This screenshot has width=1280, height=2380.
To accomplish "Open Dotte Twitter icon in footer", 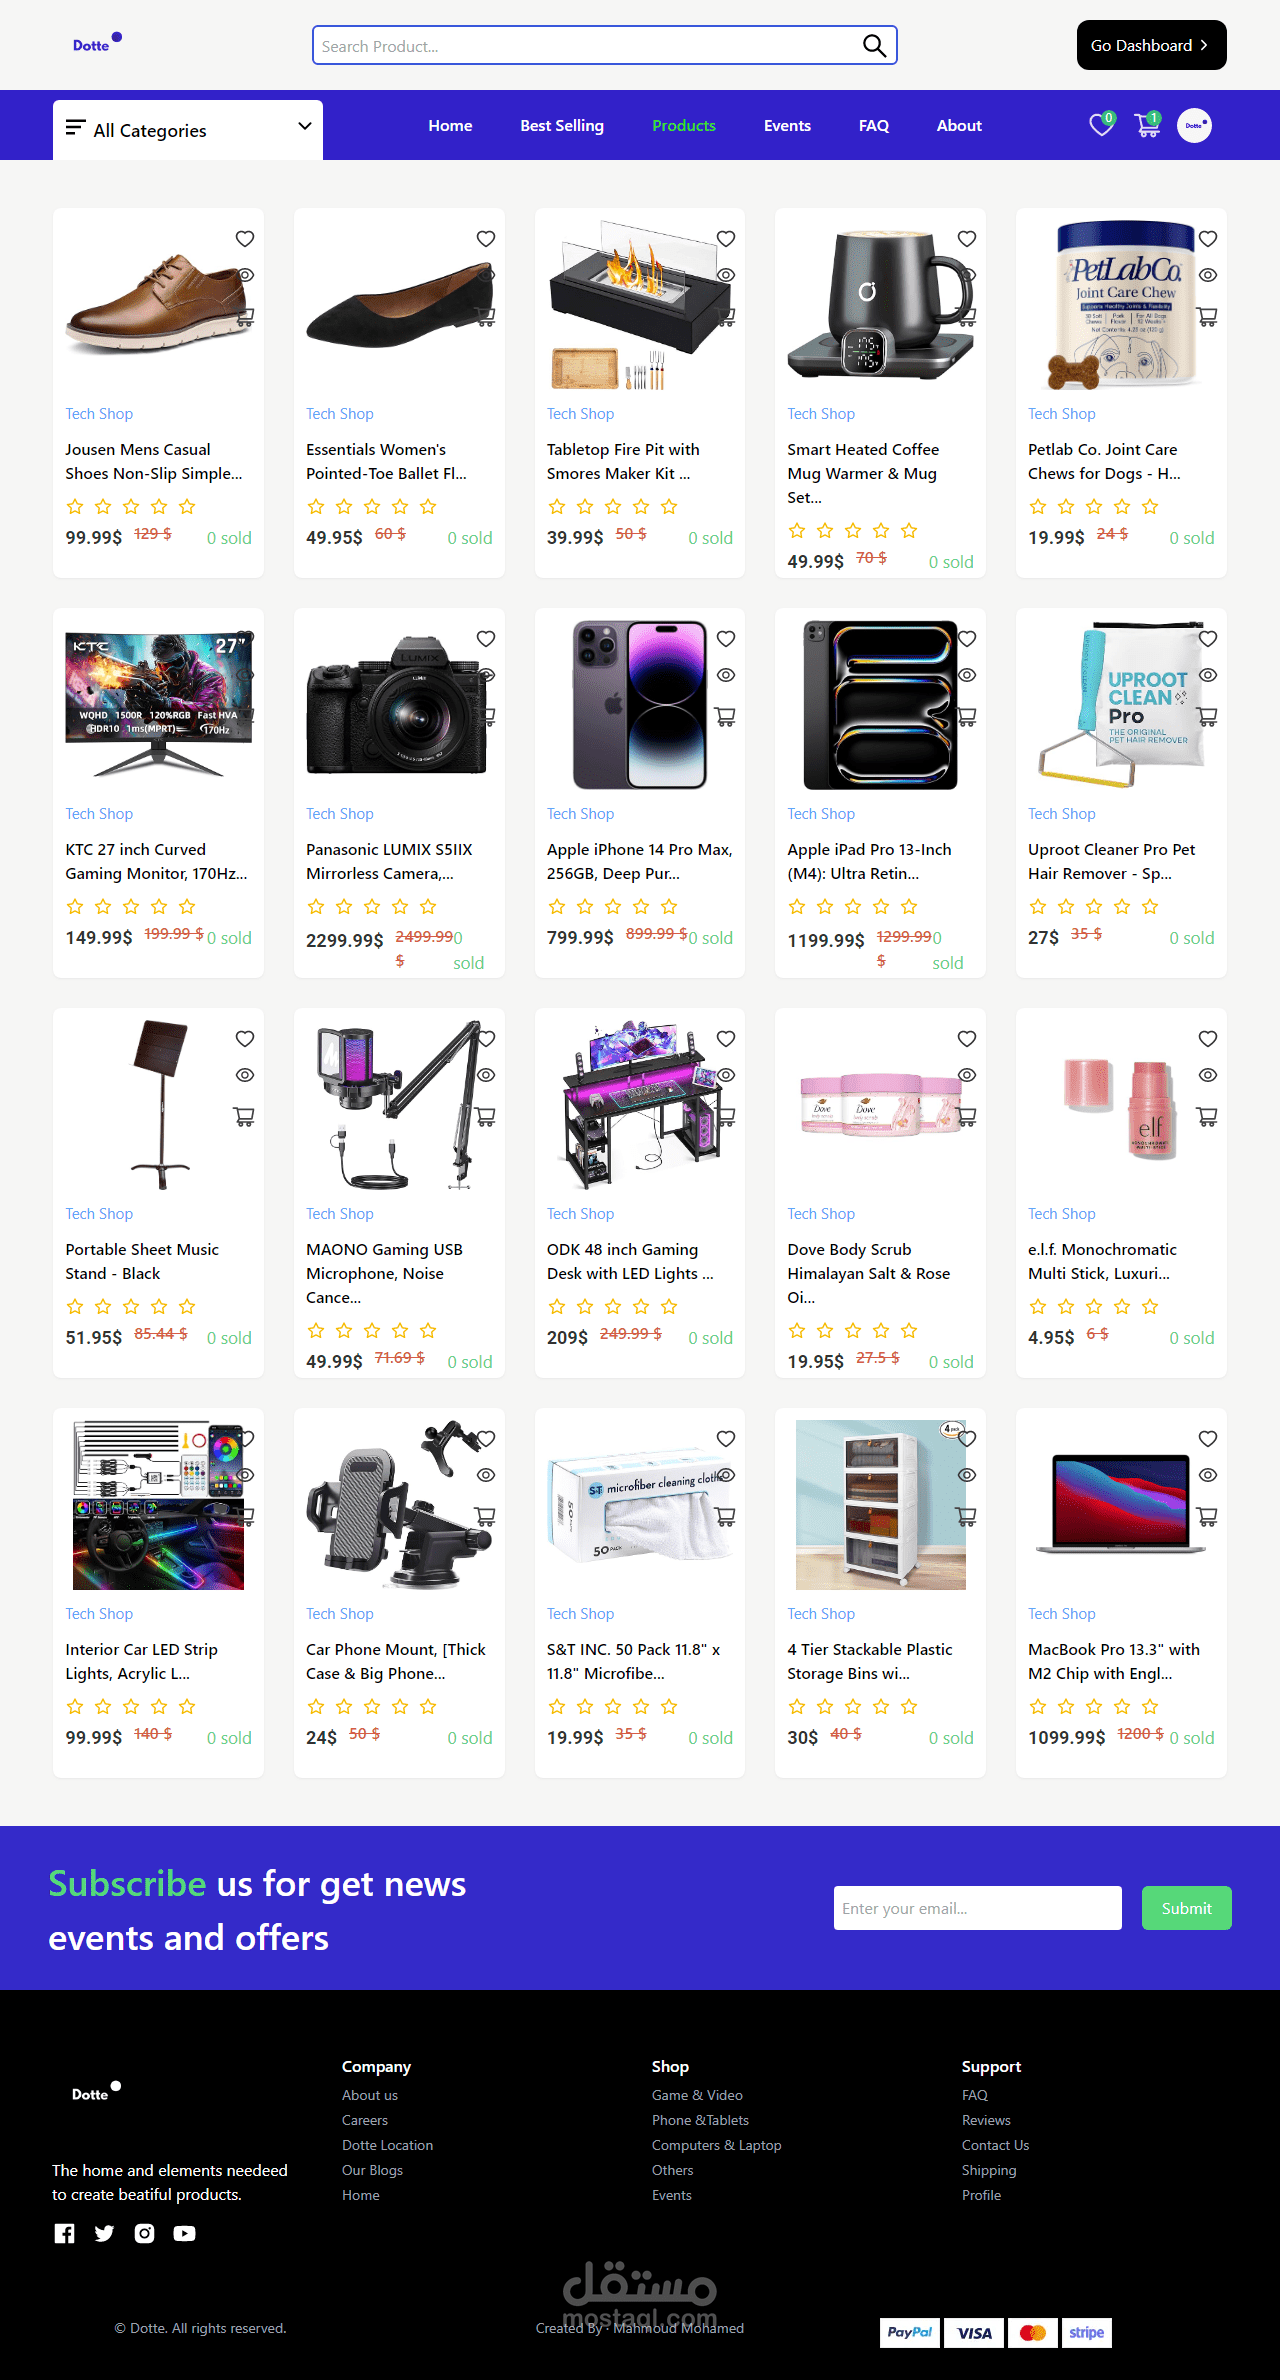I will (104, 2233).
